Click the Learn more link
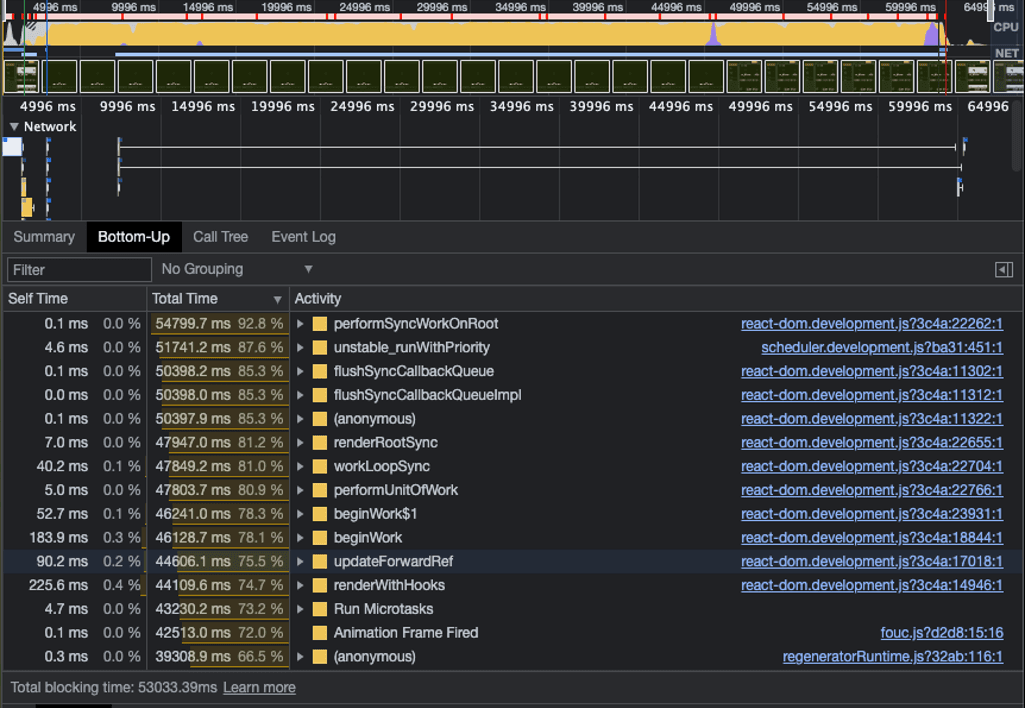This screenshot has width=1026, height=708. [259, 687]
